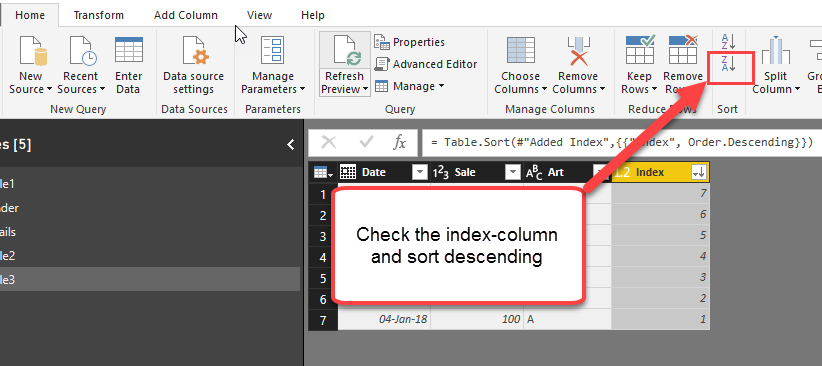
Task: Expand Keep Rows dropdown arrow
Action: click(655, 89)
